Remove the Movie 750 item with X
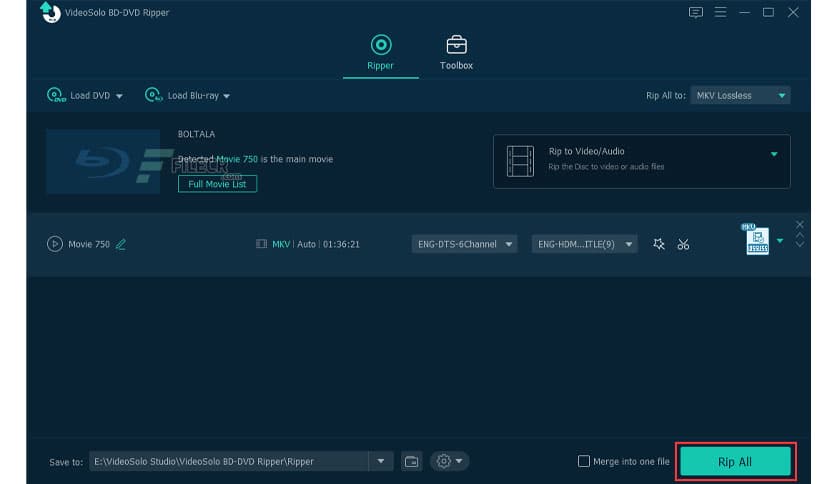This screenshot has height=484, width=836. (x=800, y=224)
